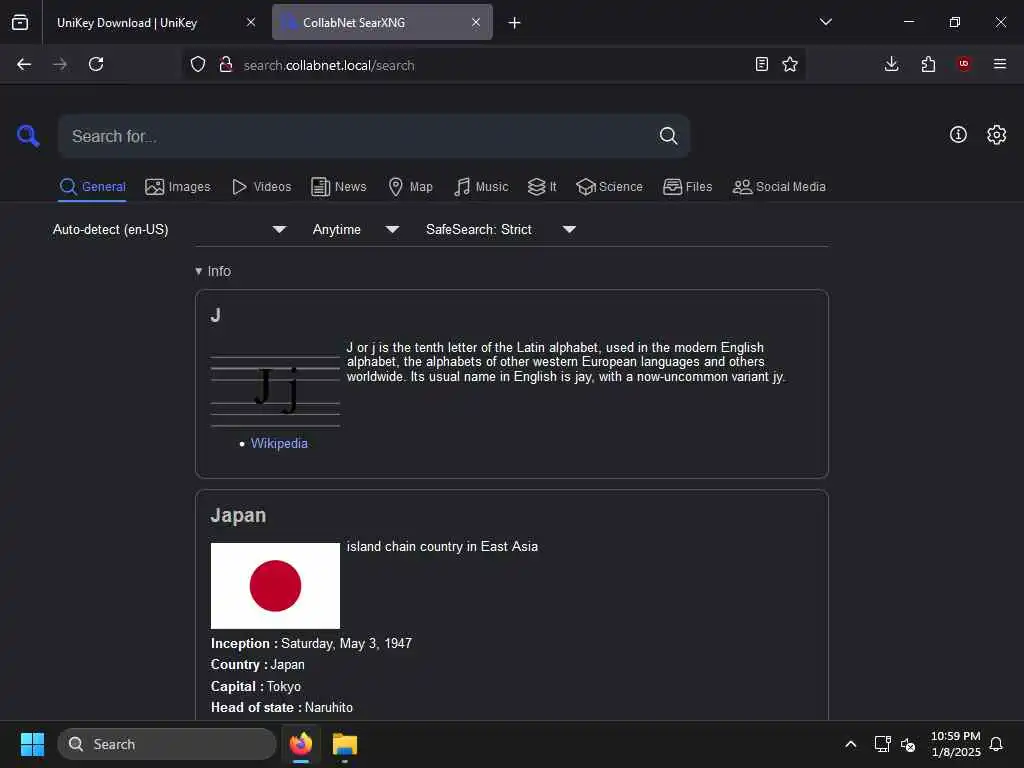This screenshot has width=1024, height=768.
Task: Open the list all tabs chevron
Action: tap(825, 22)
